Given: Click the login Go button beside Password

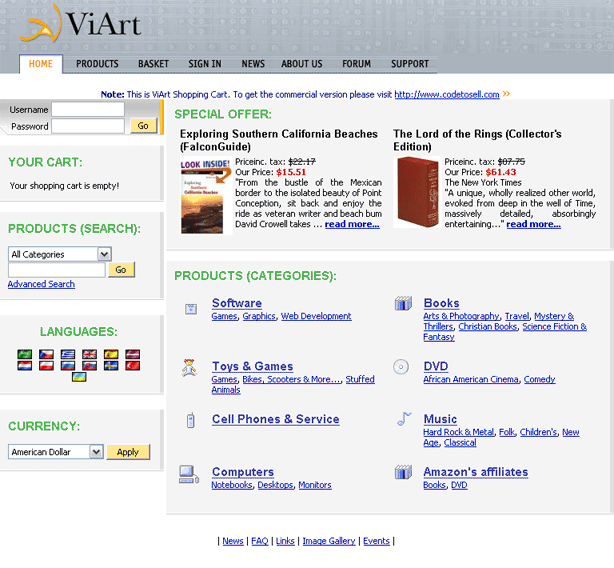Looking at the screenshot, I should (143, 126).
